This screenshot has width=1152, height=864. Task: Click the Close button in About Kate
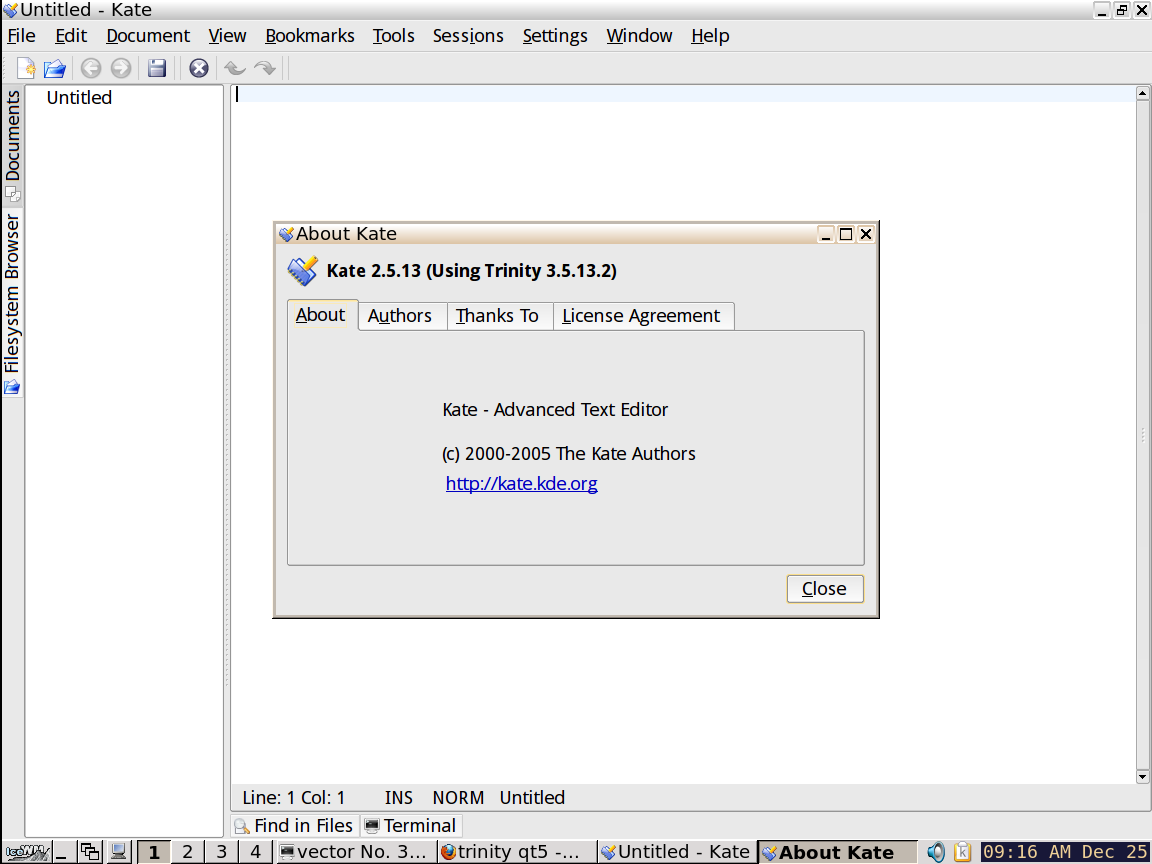click(x=825, y=589)
